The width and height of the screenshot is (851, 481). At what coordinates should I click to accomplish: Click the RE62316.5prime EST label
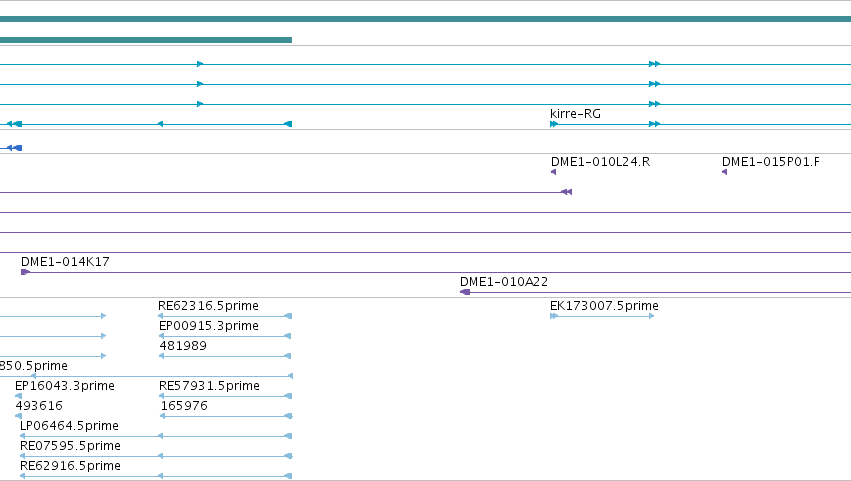[x=208, y=306]
